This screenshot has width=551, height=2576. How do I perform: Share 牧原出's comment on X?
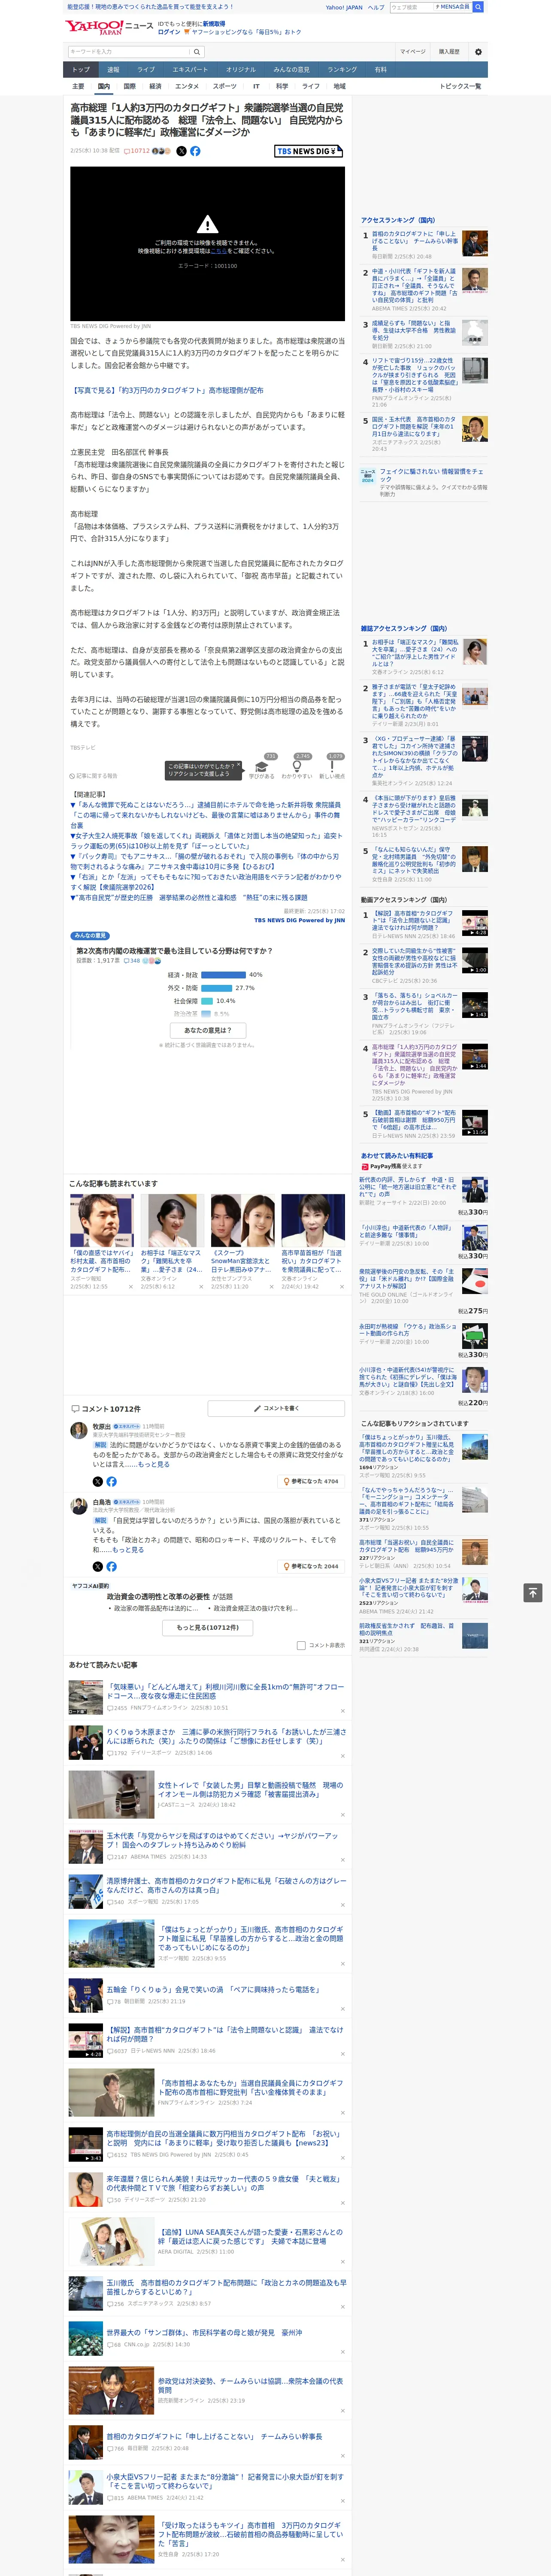pyautogui.click(x=98, y=1481)
